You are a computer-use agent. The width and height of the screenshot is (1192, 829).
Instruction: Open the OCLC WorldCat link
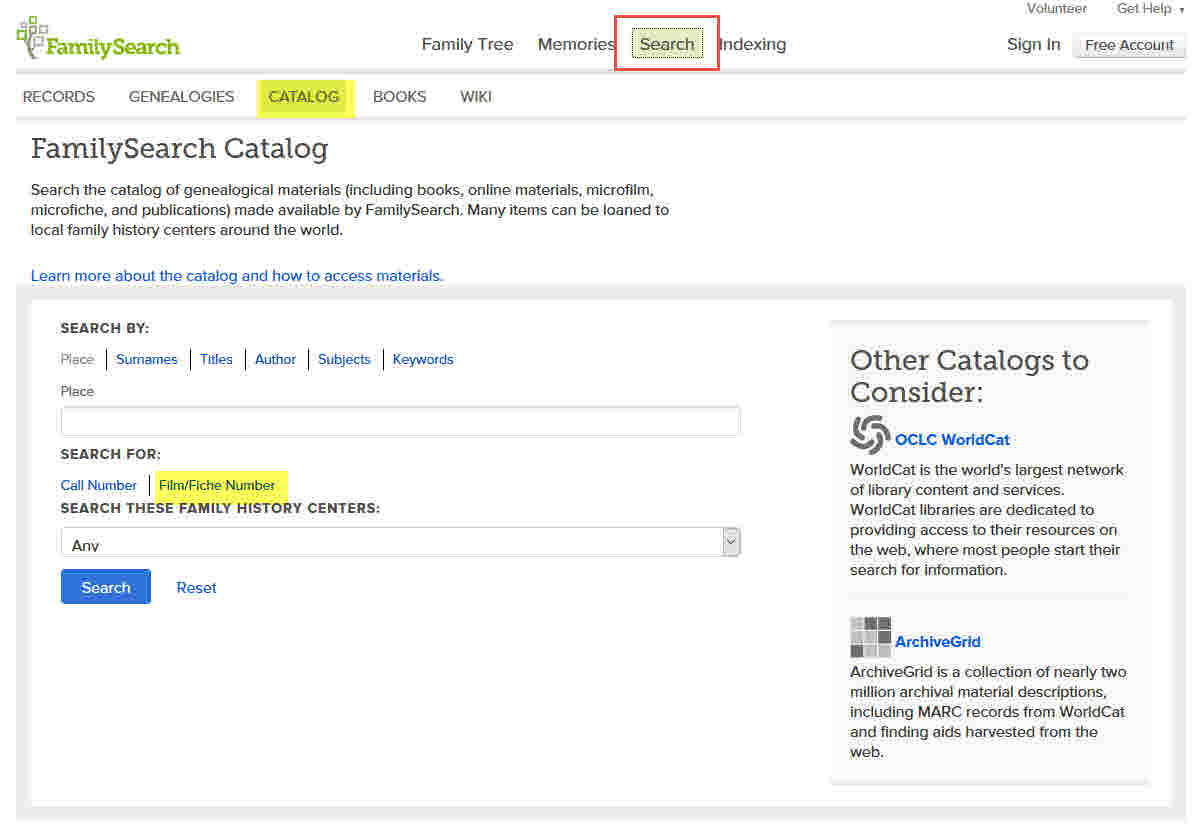coord(952,440)
